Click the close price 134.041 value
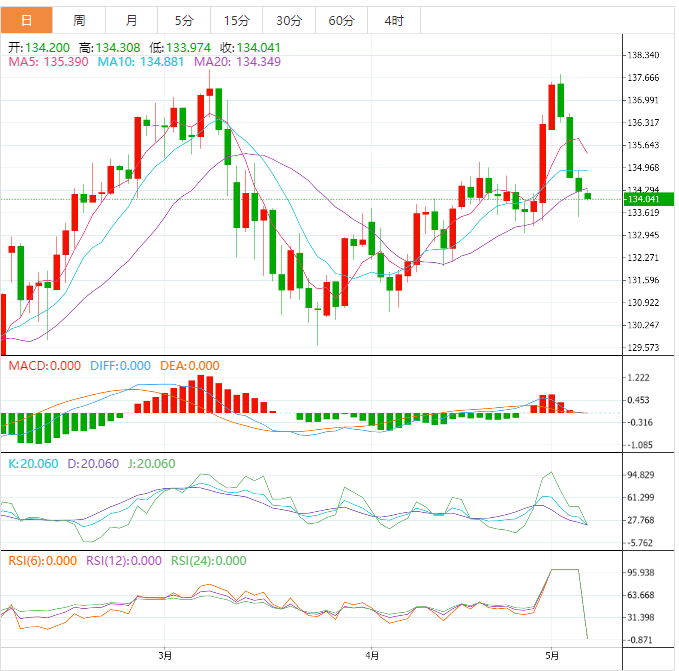The width and height of the screenshot is (679, 671). point(259,48)
